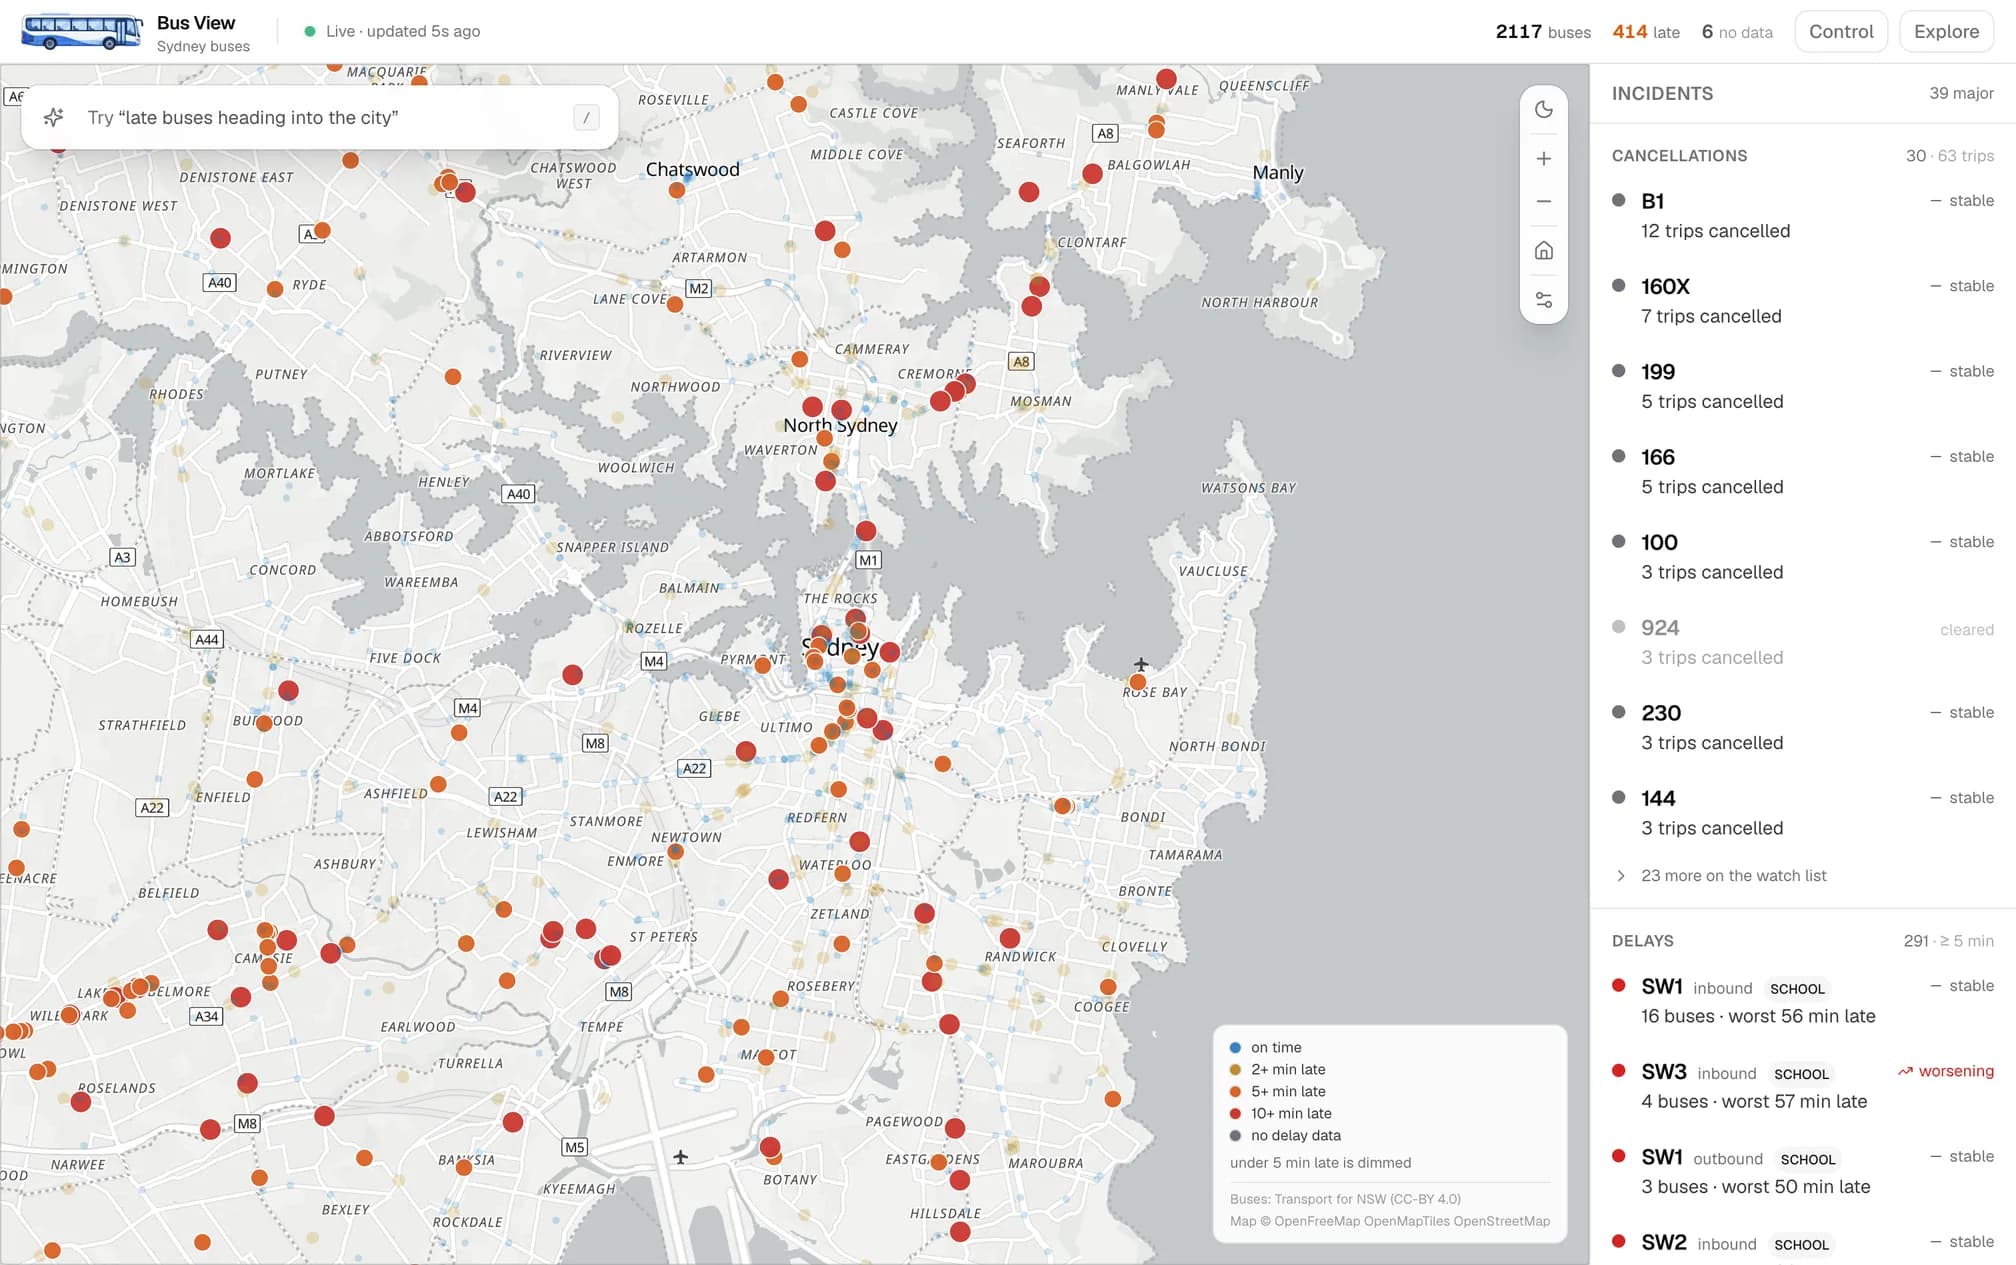Open the worsening SW3 inbound delay
2016x1265 pixels.
[x=1803, y=1086]
